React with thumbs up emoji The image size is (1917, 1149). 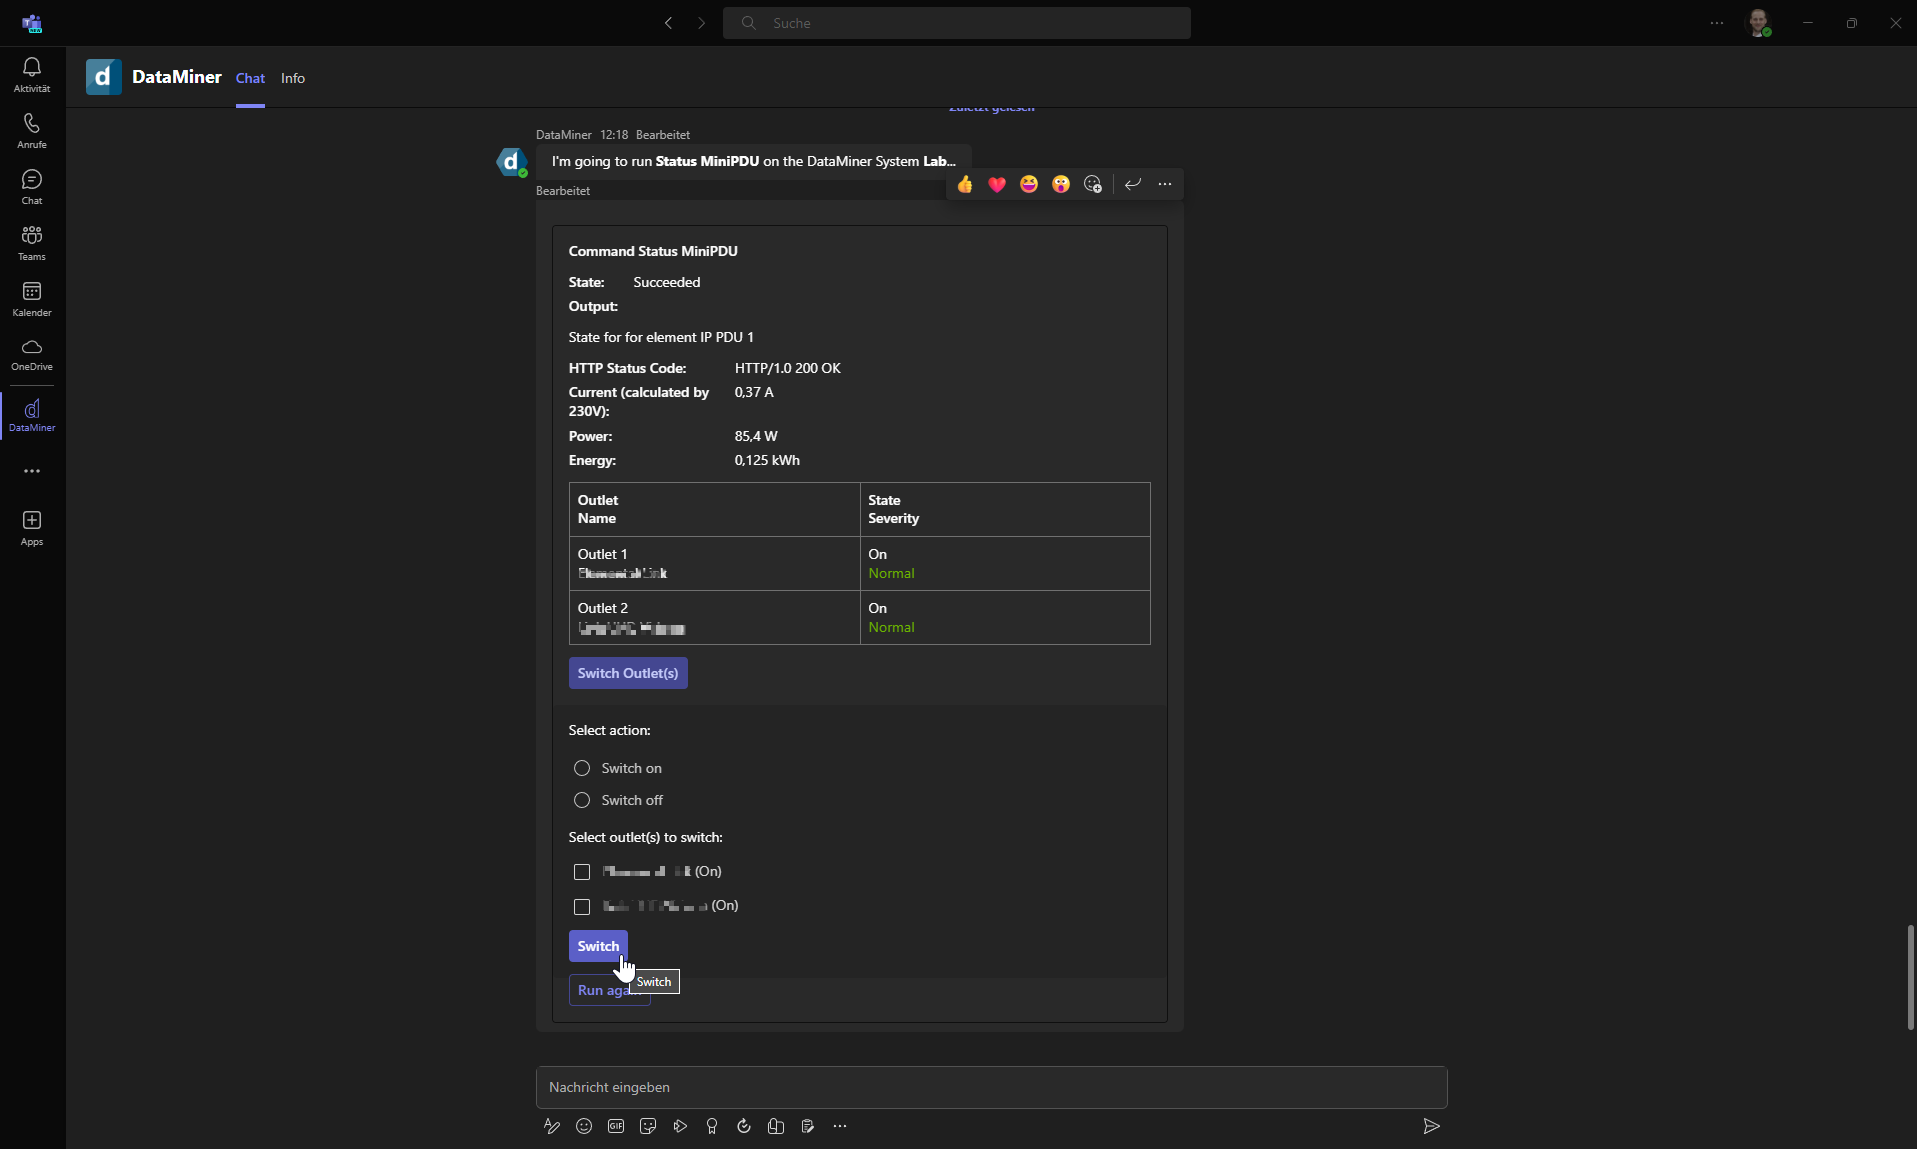pyautogui.click(x=965, y=184)
